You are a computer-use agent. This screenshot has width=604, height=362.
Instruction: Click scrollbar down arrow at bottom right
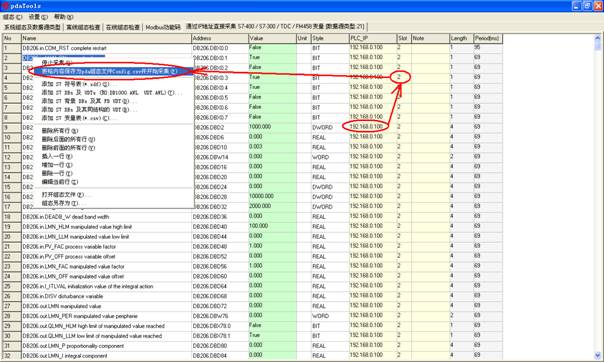pyautogui.click(x=597, y=355)
